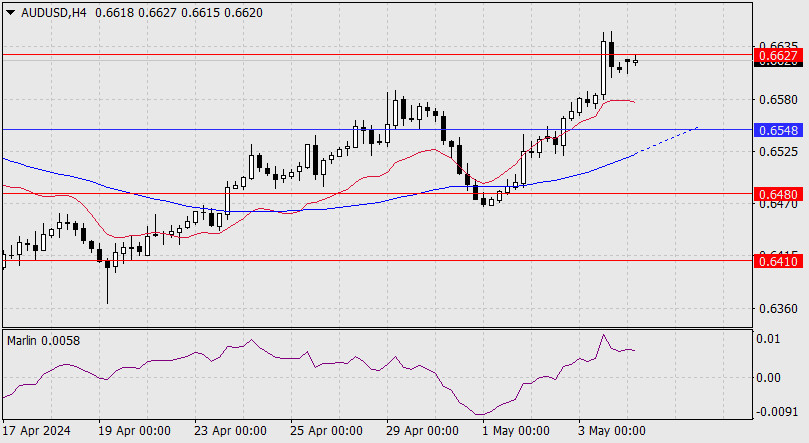The width and height of the screenshot is (809, 443).
Task: Click the 0.6580 price axis value
Action: click(778, 99)
